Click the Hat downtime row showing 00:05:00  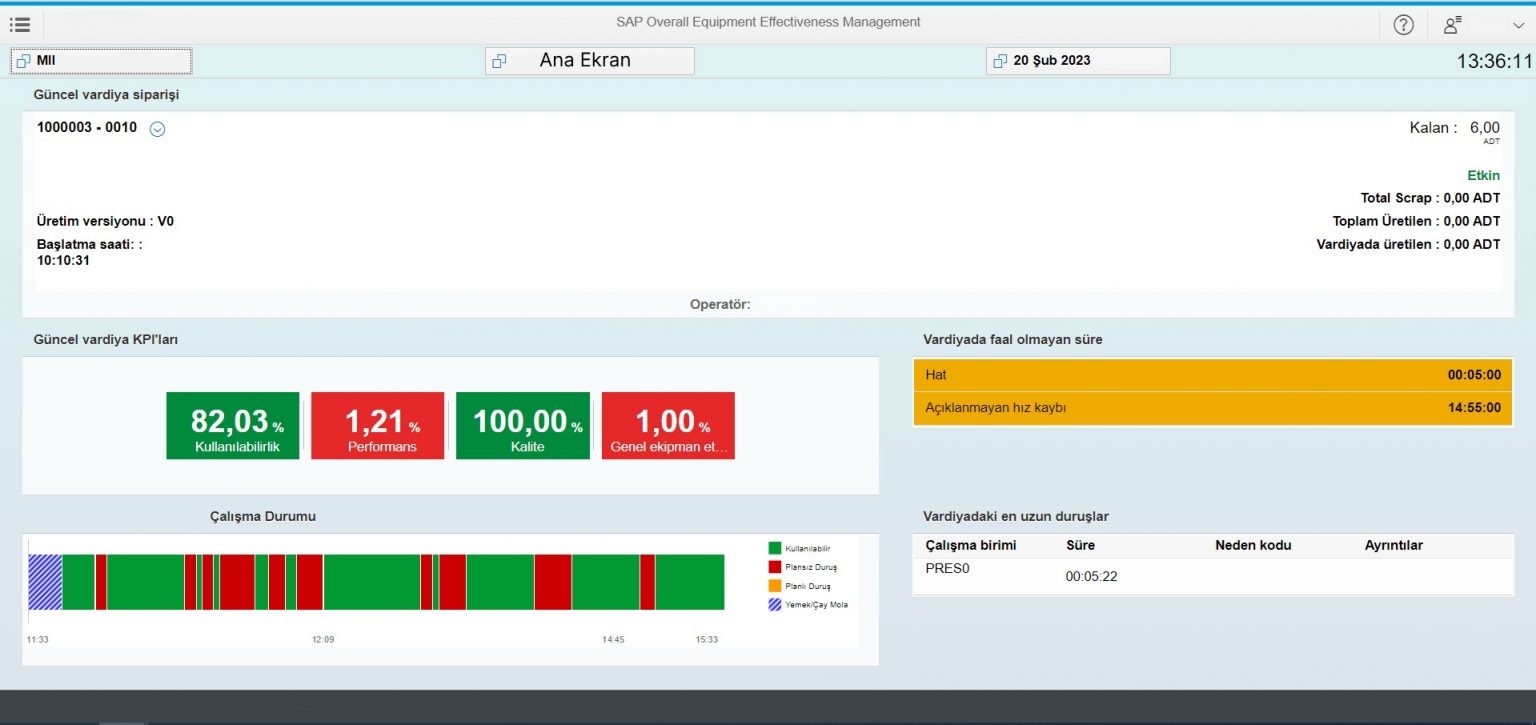(x=1212, y=374)
